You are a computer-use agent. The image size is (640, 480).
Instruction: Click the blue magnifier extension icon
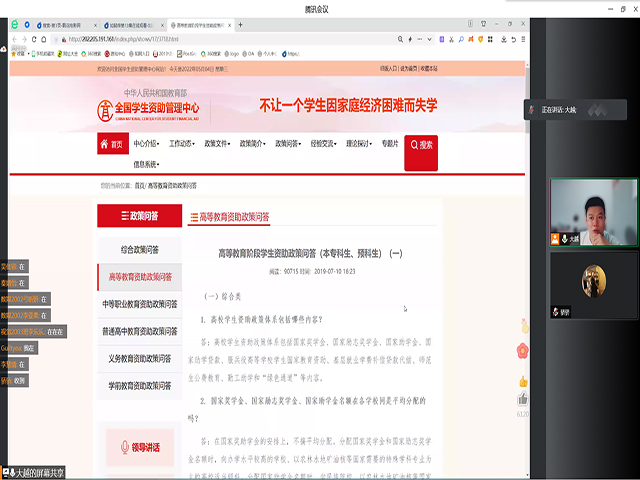point(461,39)
